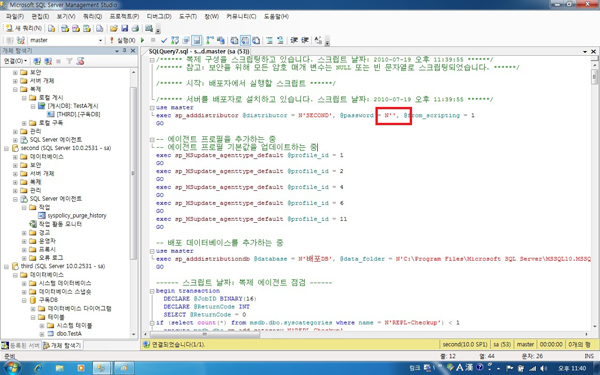Open the File (파일) menu
The height and width of the screenshot is (375, 600).
pyautogui.click(x=15, y=16)
